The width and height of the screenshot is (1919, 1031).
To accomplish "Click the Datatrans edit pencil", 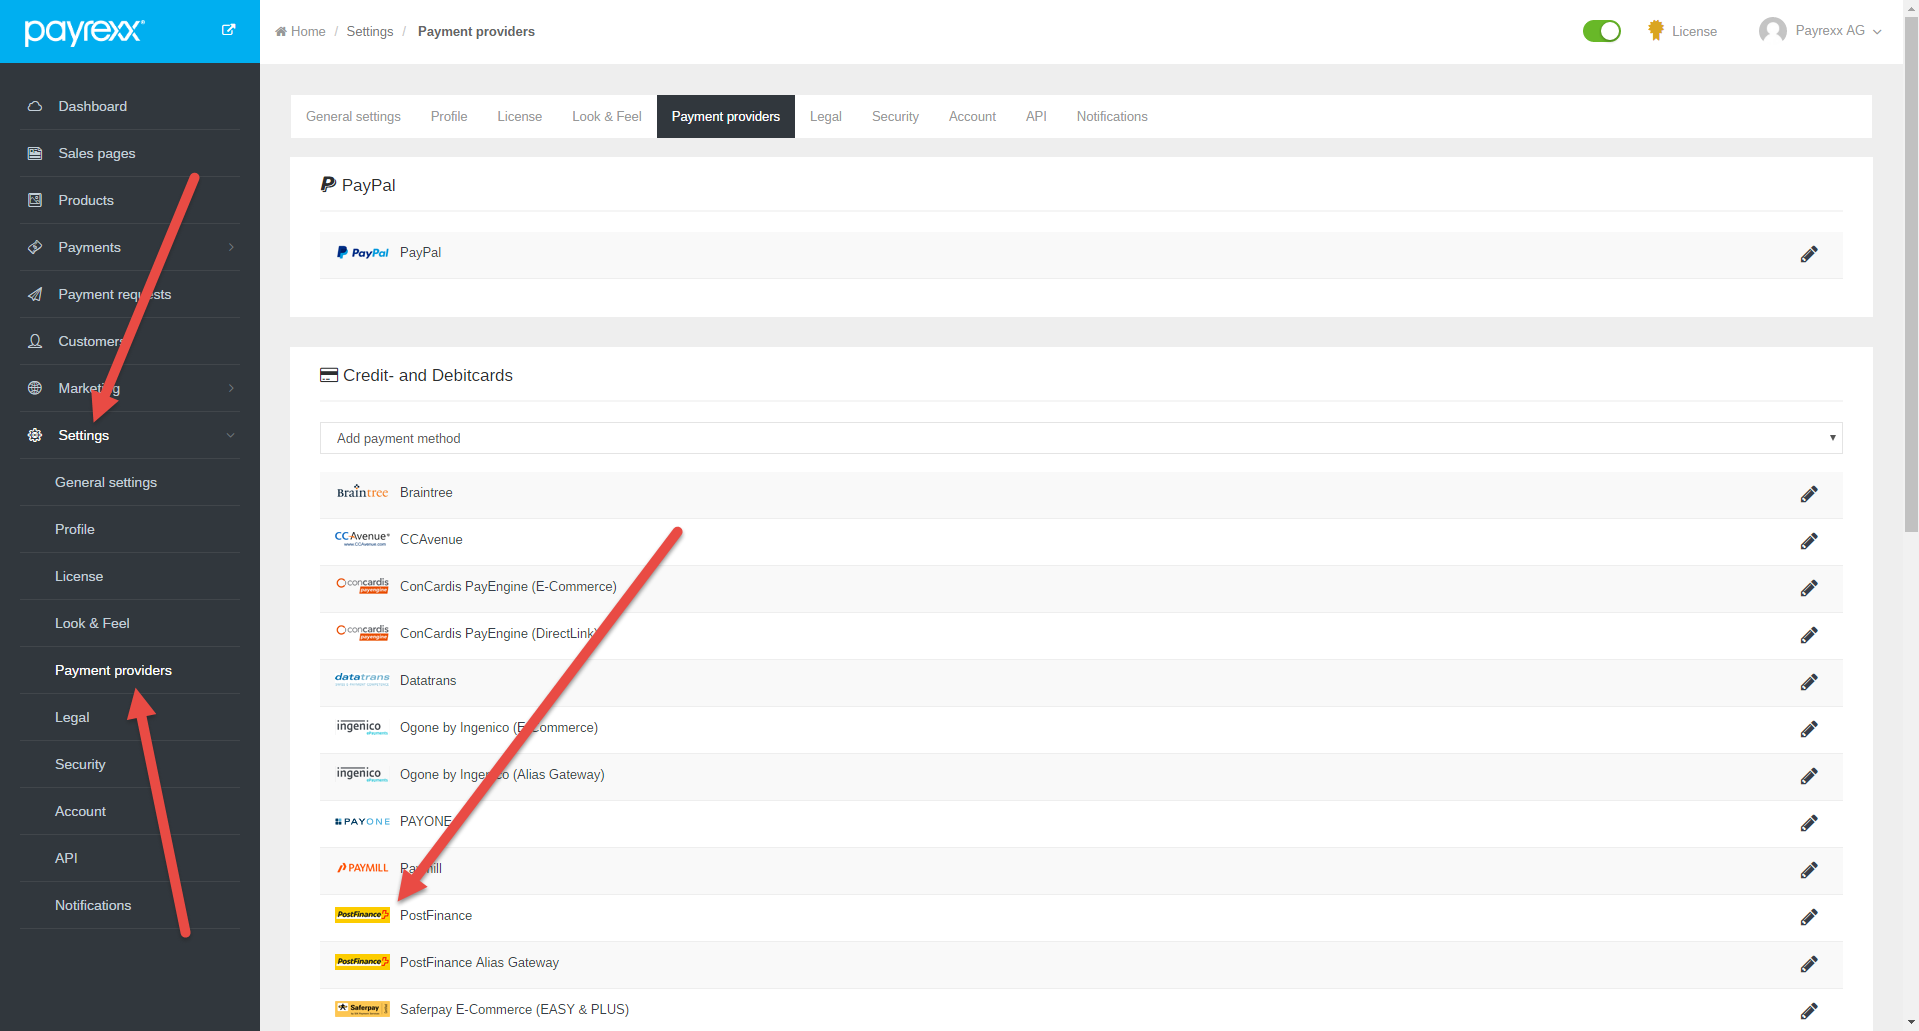I will (1809, 682).
